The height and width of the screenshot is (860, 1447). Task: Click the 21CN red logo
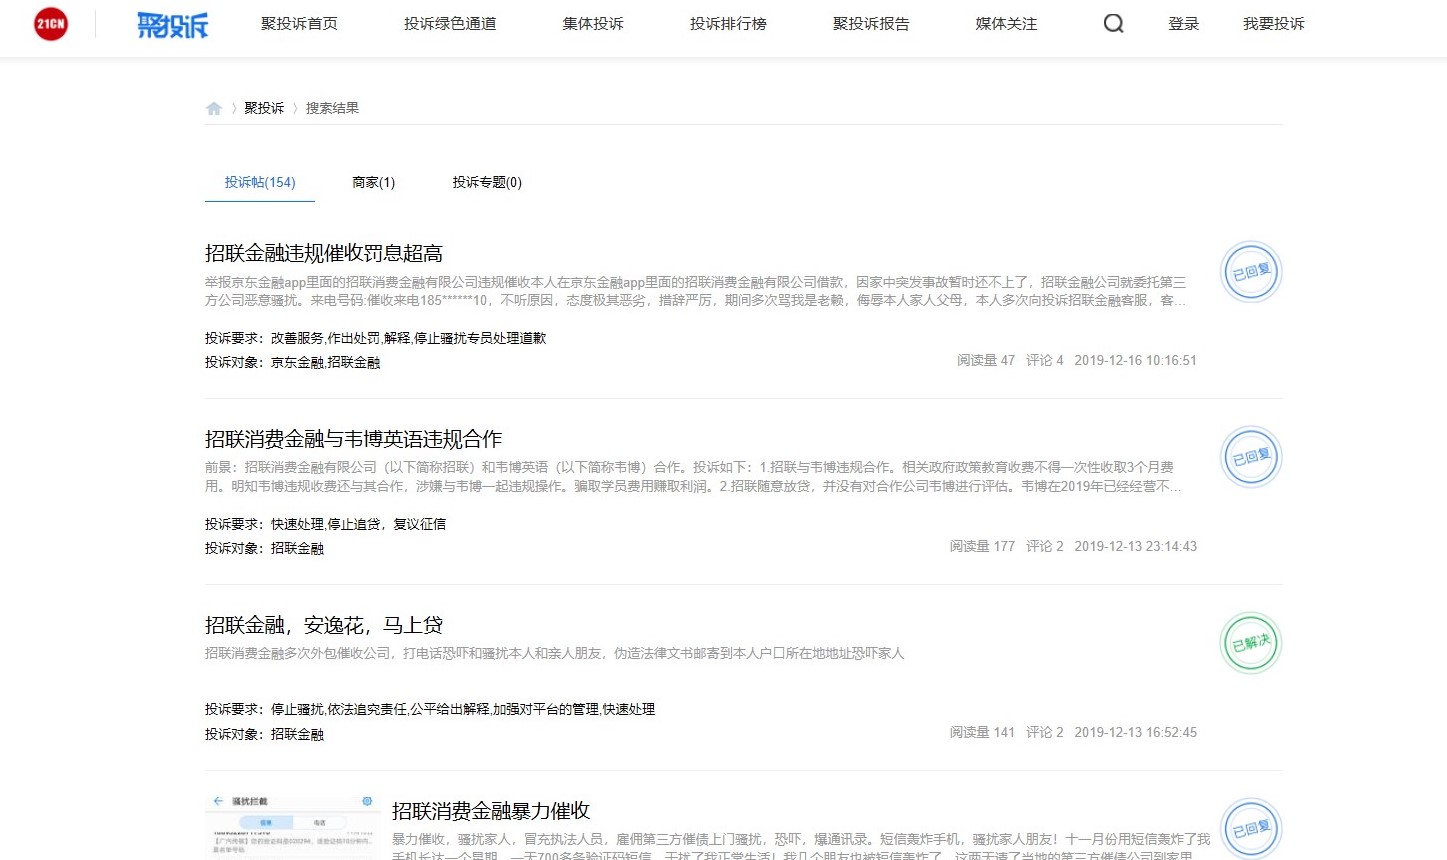coord(51,24)
